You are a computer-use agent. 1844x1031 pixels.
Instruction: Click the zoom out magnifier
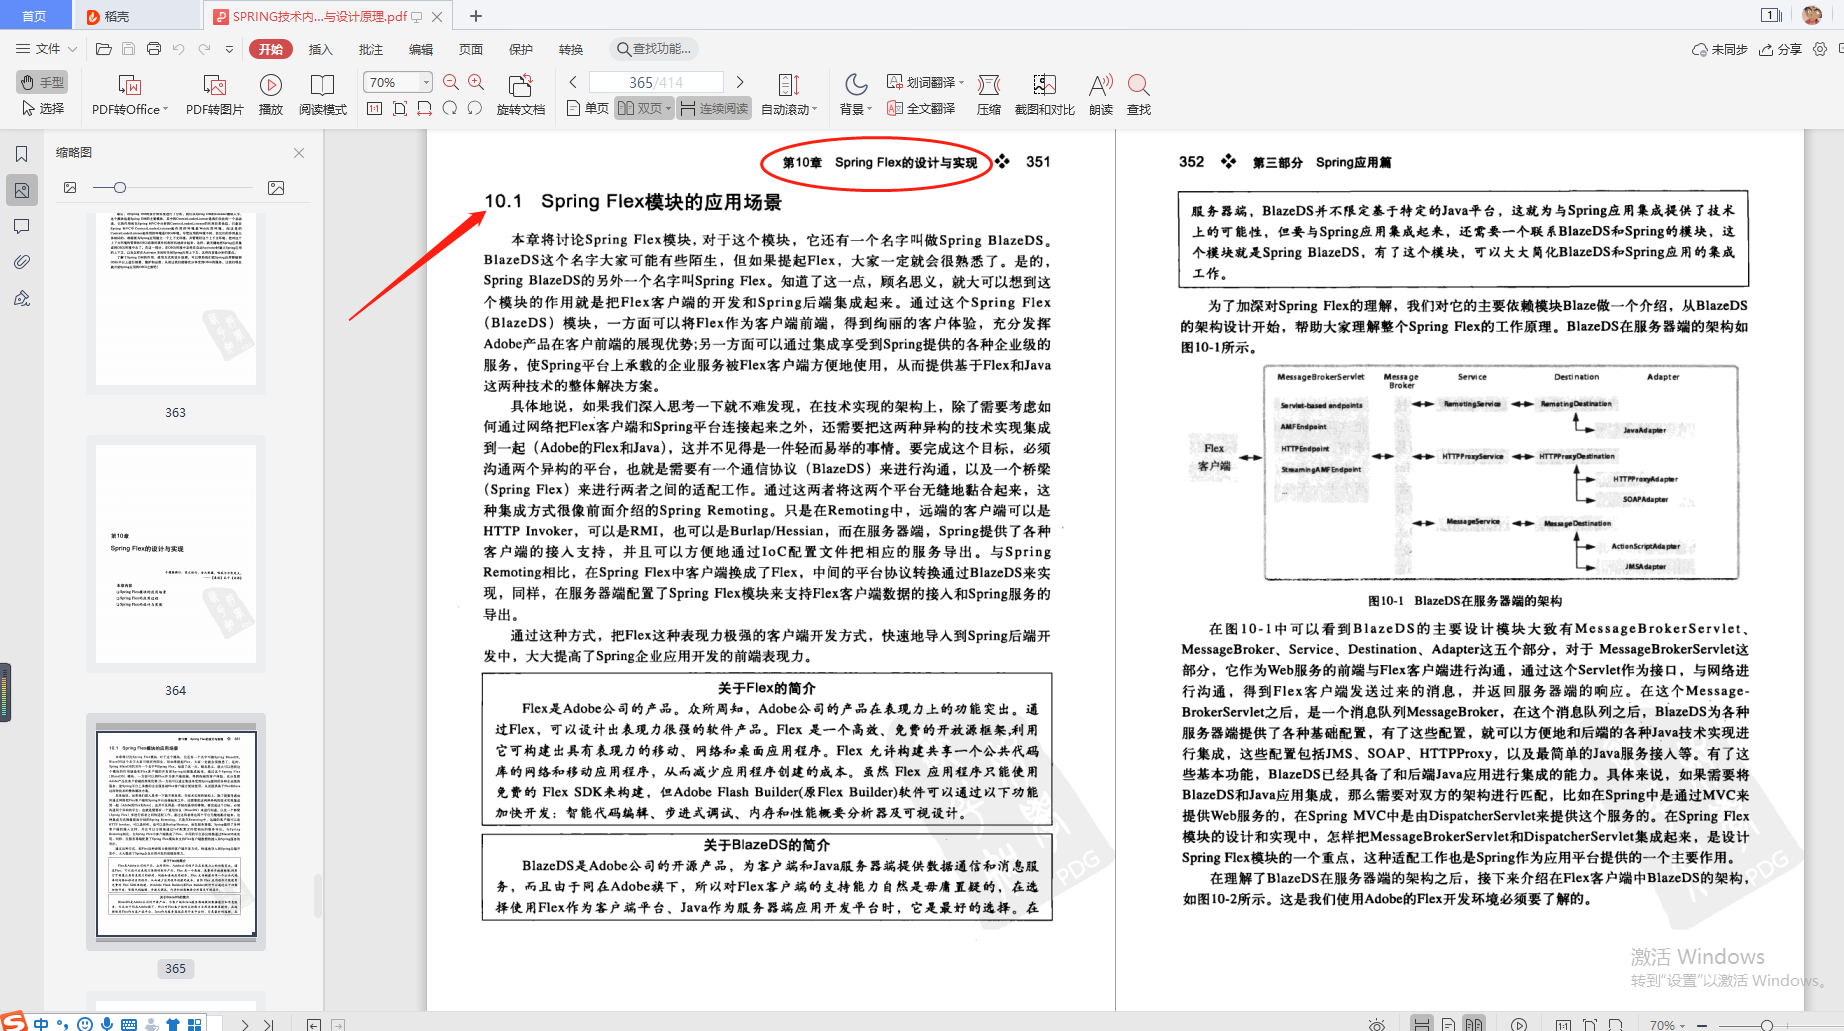[451, 82]
